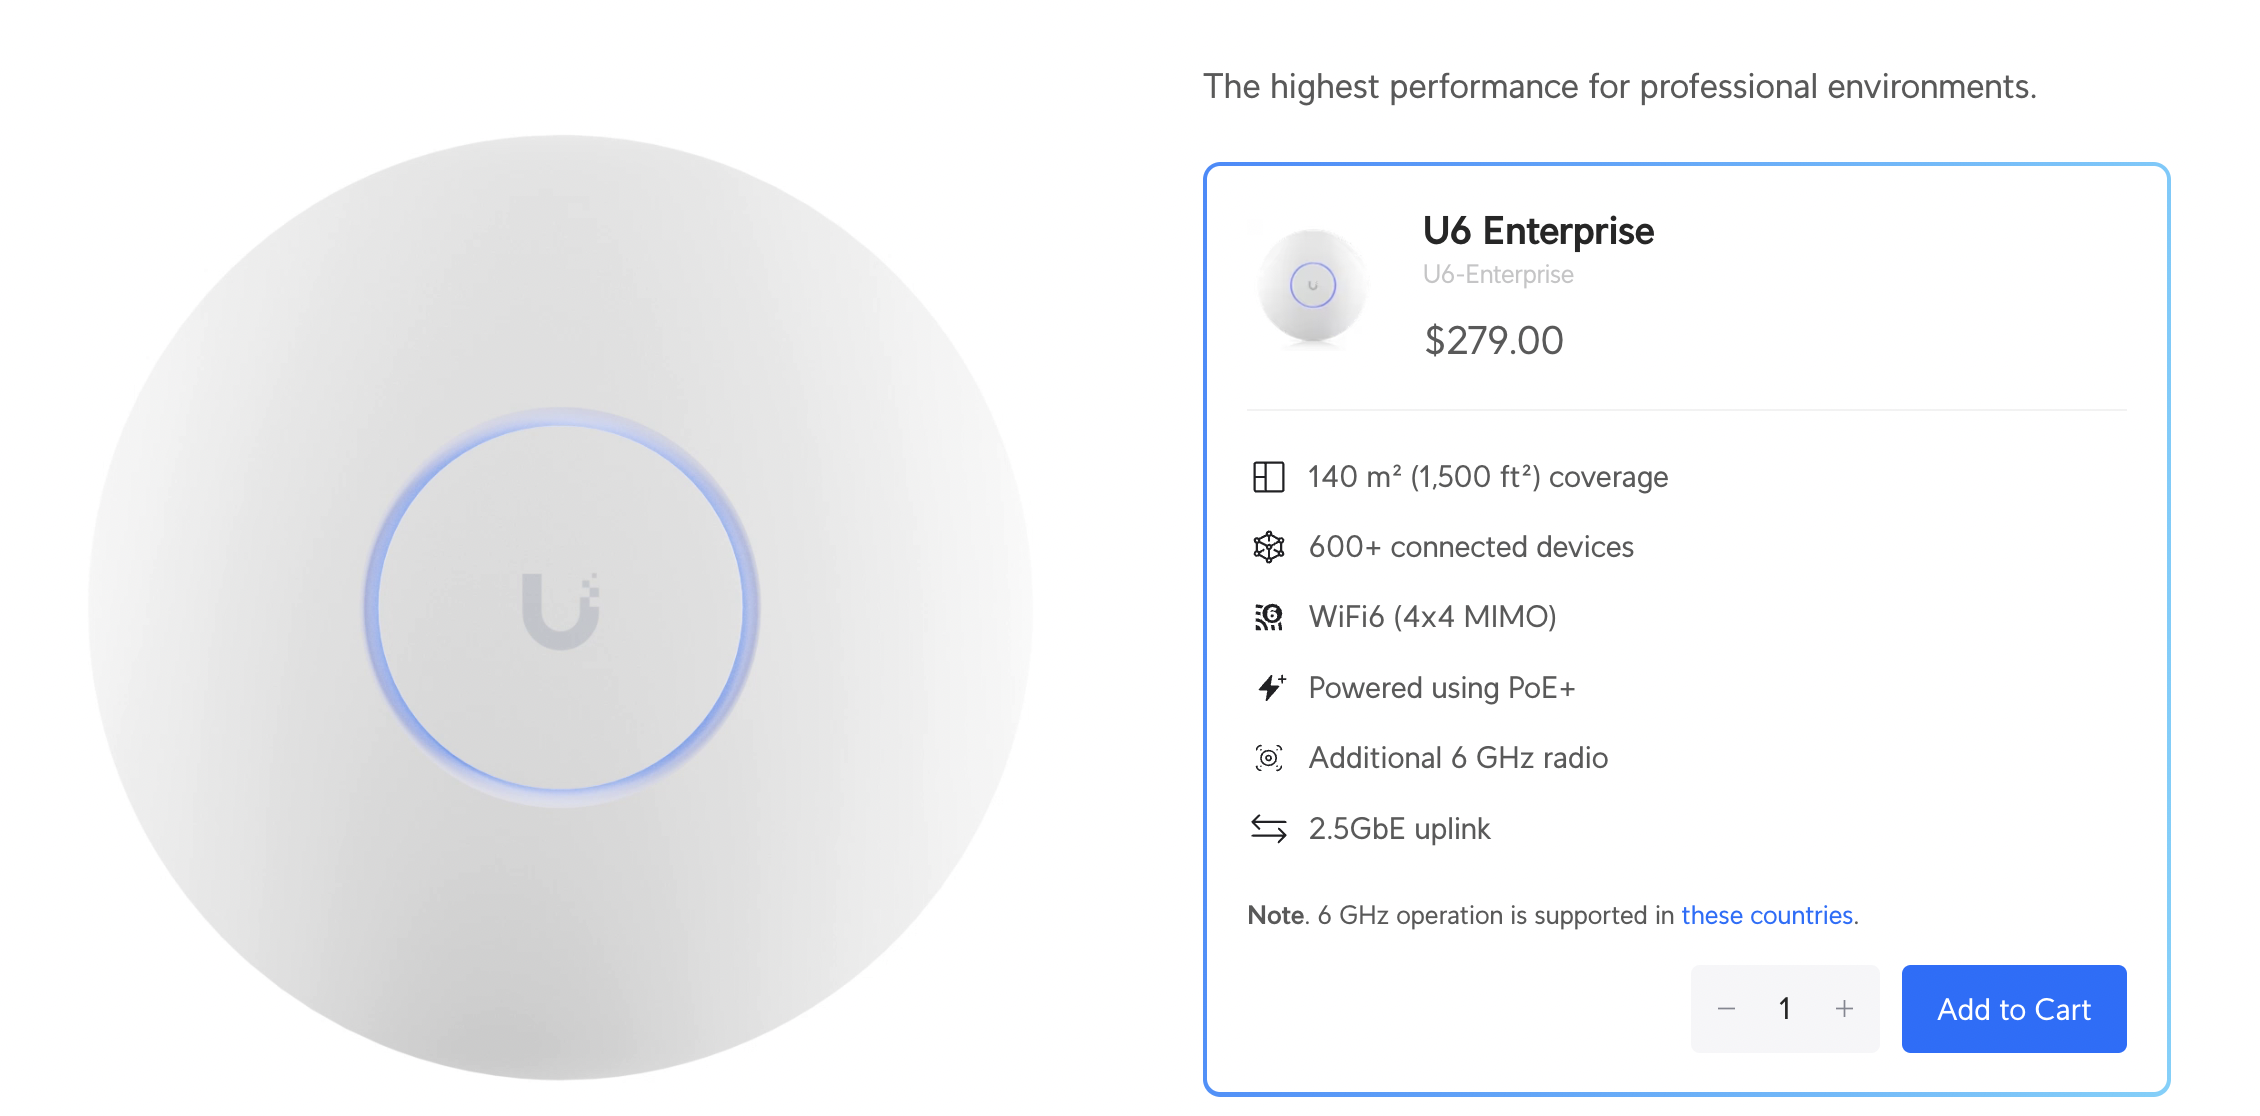Click the "600+ connected devices" text

pyautogui.click(x=1471, y=547)
